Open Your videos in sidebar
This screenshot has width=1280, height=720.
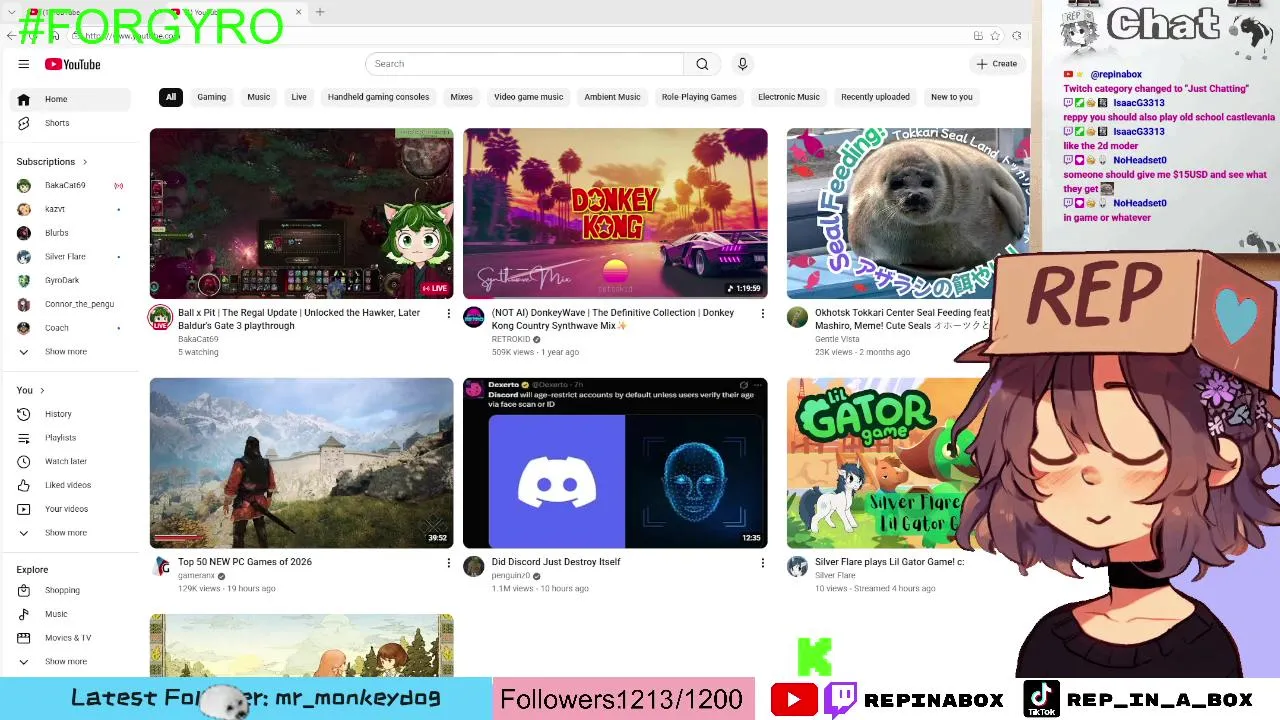(x=70, y=509)
